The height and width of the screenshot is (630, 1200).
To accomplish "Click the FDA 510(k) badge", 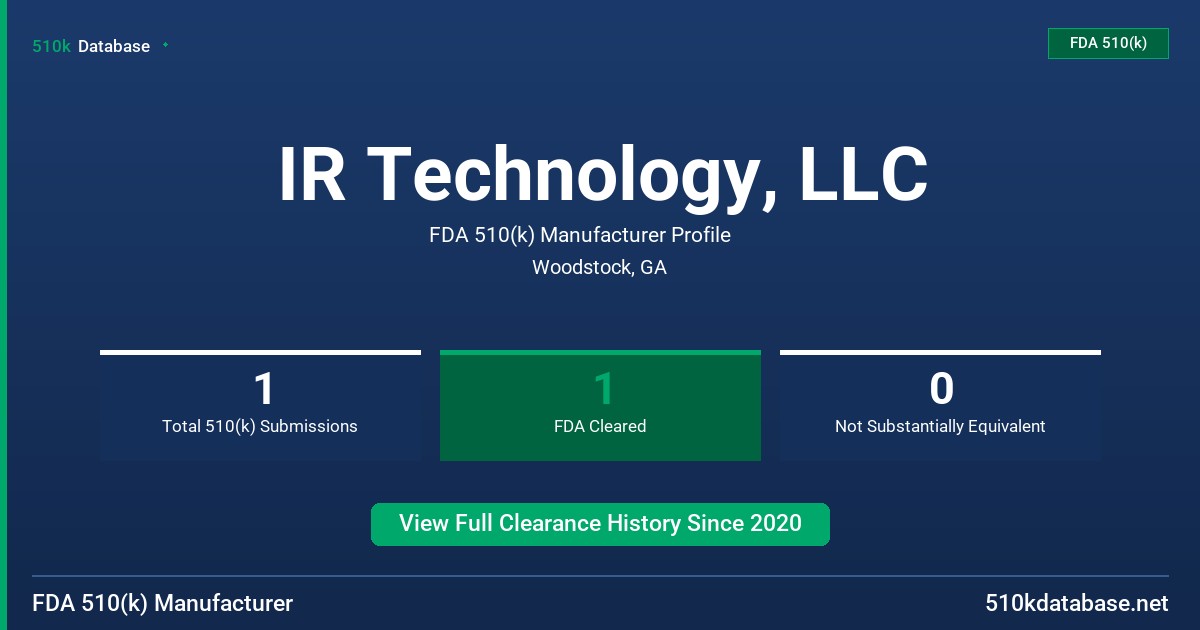I will 1108,43.
